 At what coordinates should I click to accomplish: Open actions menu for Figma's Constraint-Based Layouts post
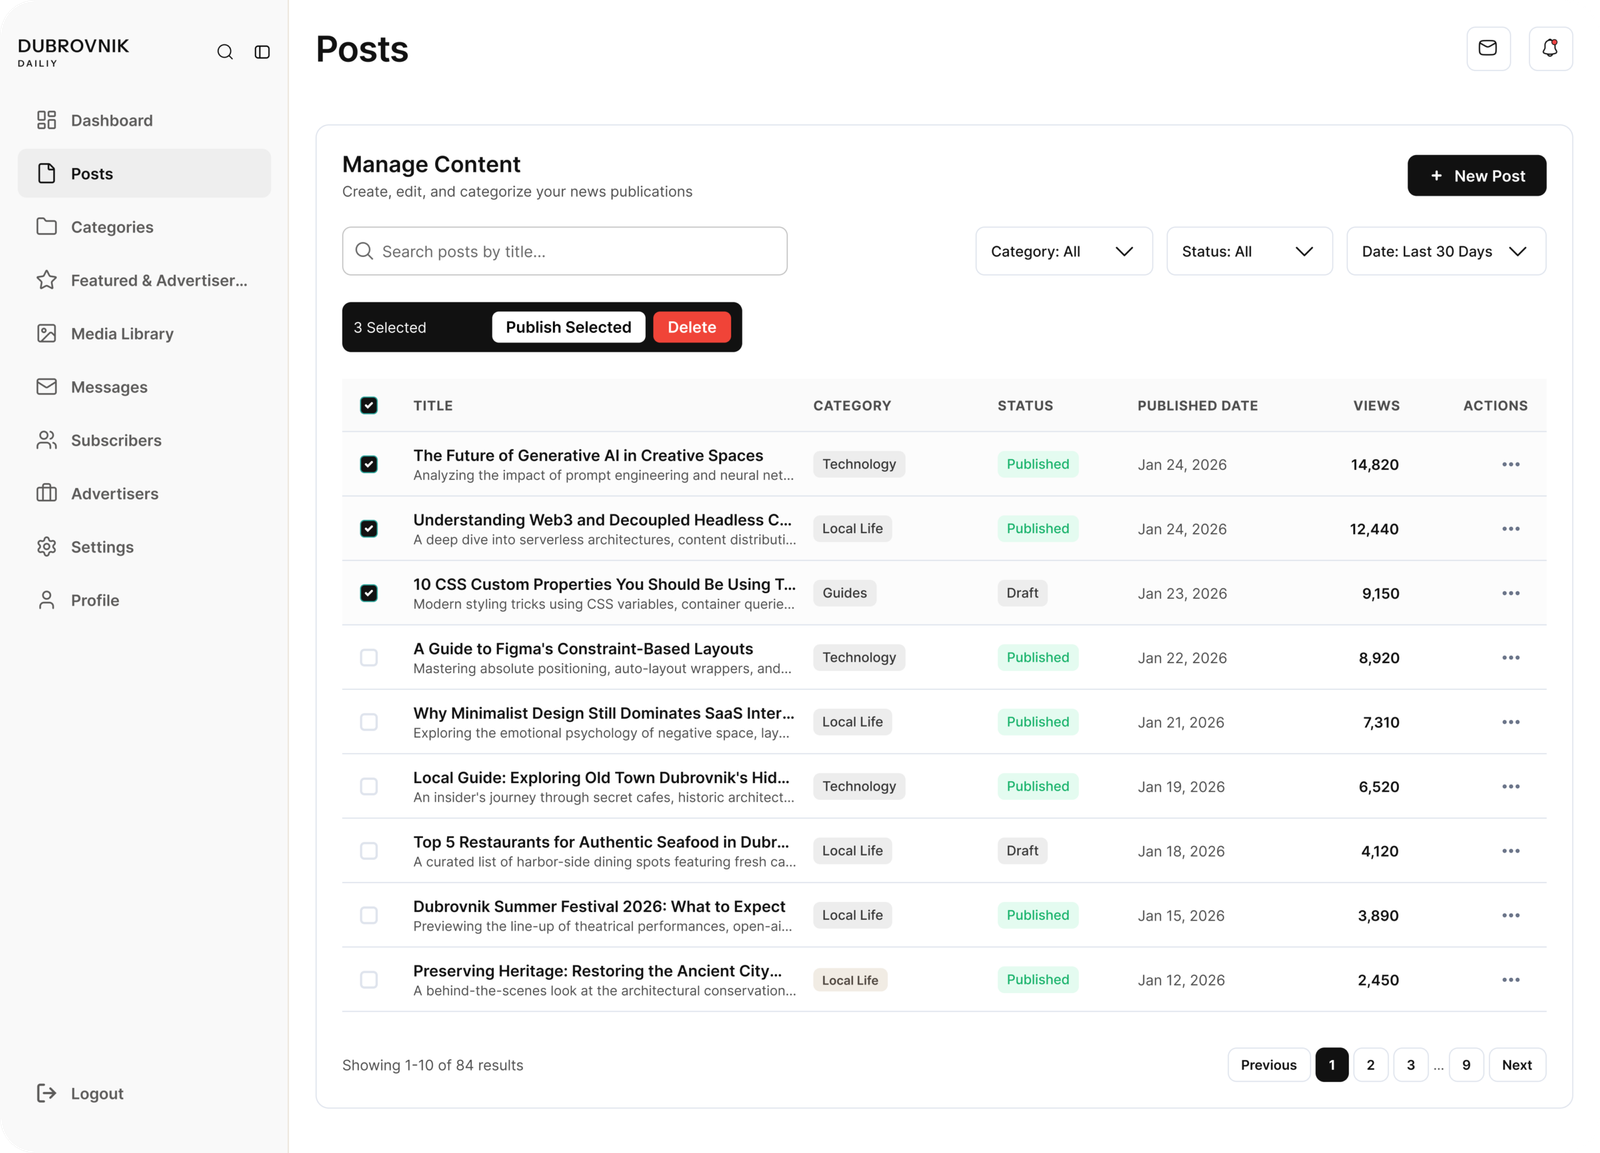(1510, 657)
